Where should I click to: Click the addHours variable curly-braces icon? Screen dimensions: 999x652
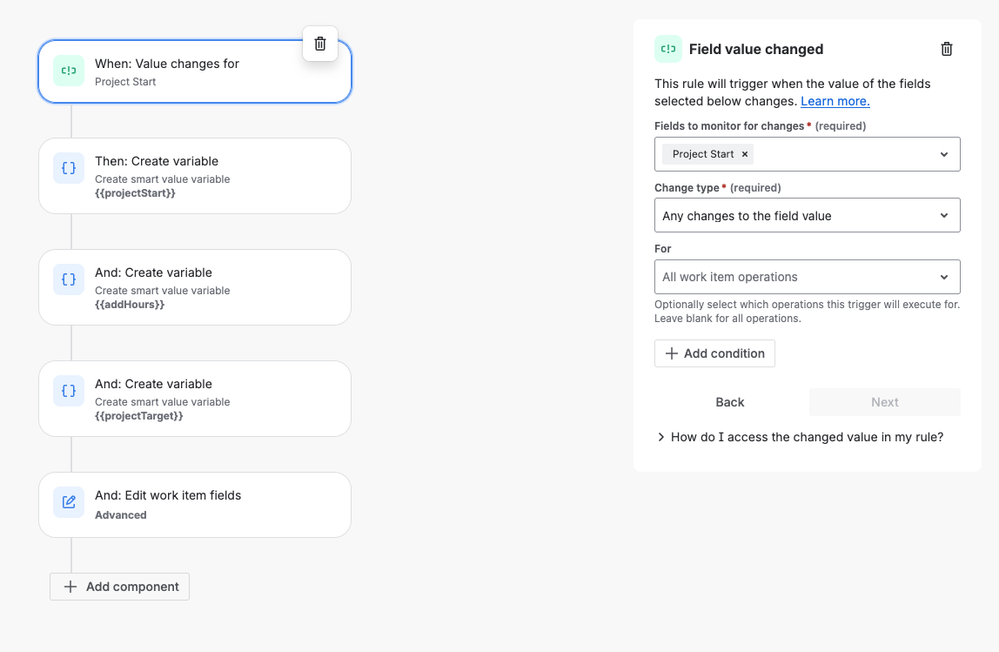pos(69,280)
